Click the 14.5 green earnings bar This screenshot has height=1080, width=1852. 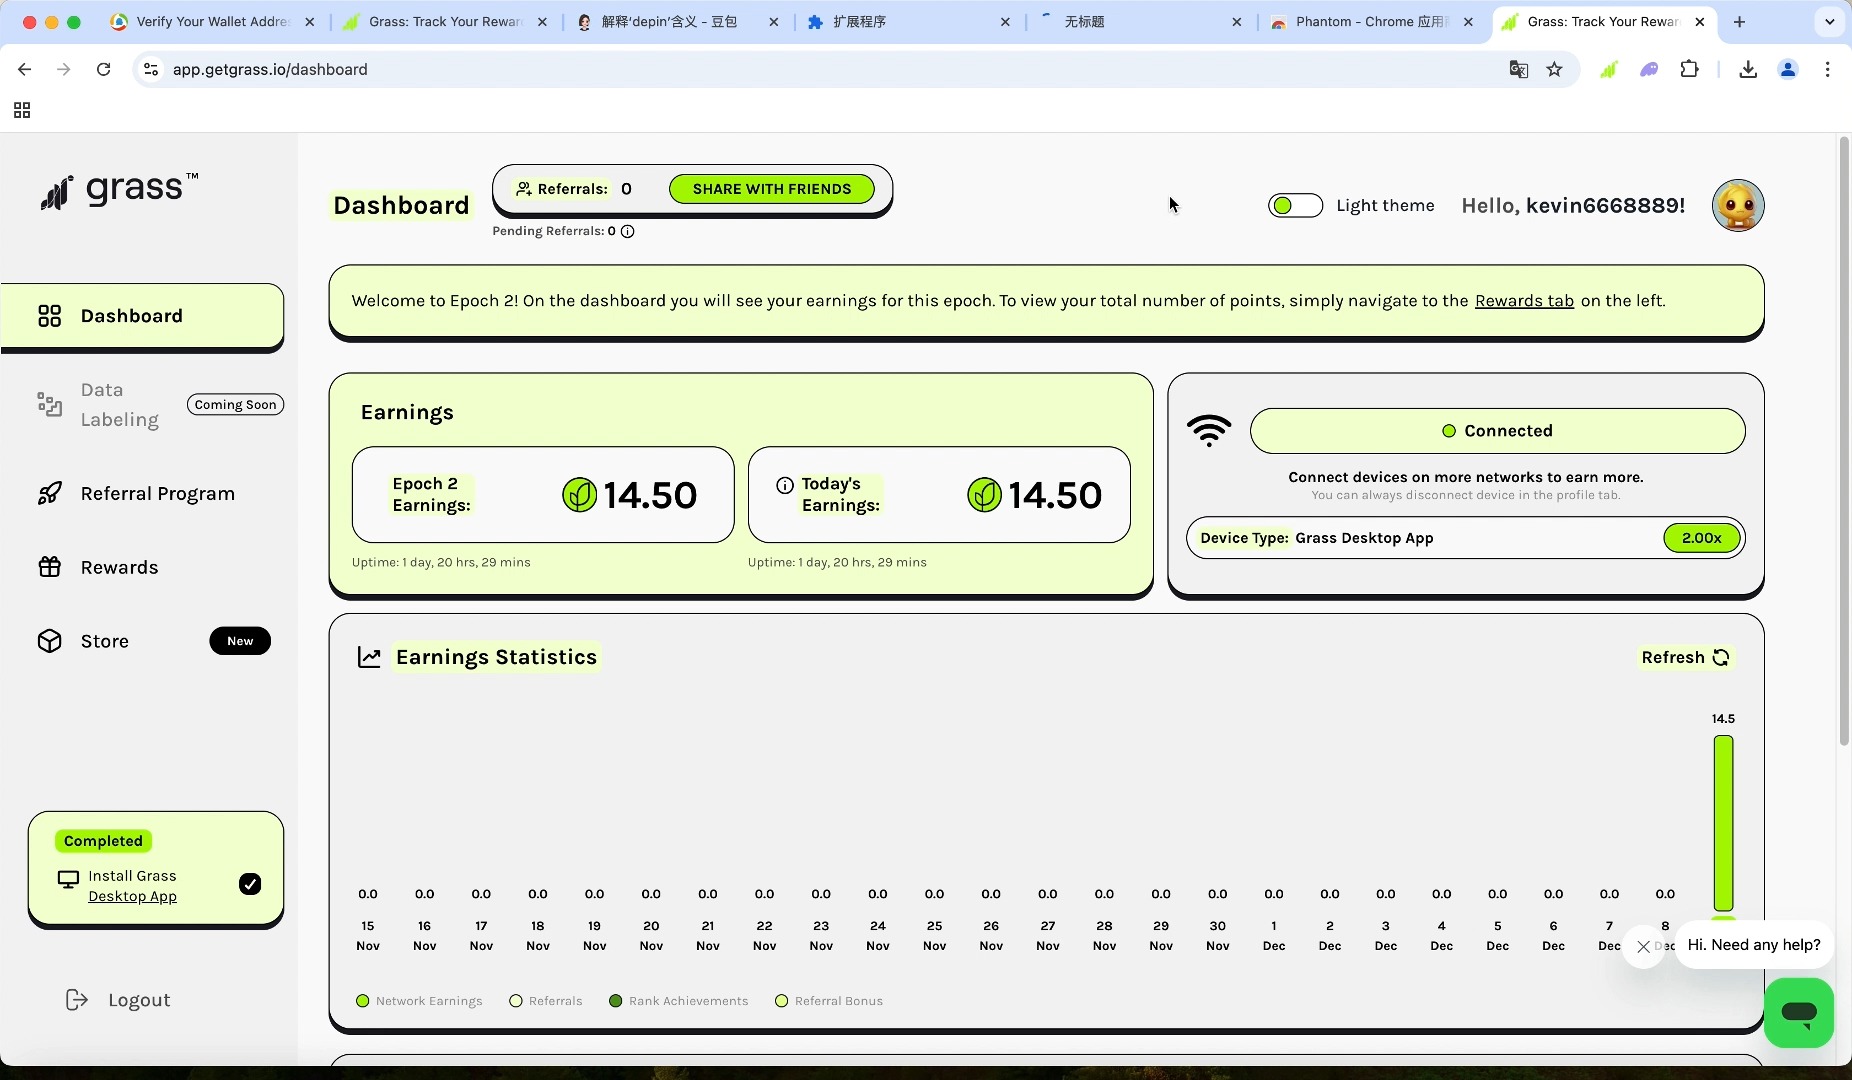[1723, 823]
